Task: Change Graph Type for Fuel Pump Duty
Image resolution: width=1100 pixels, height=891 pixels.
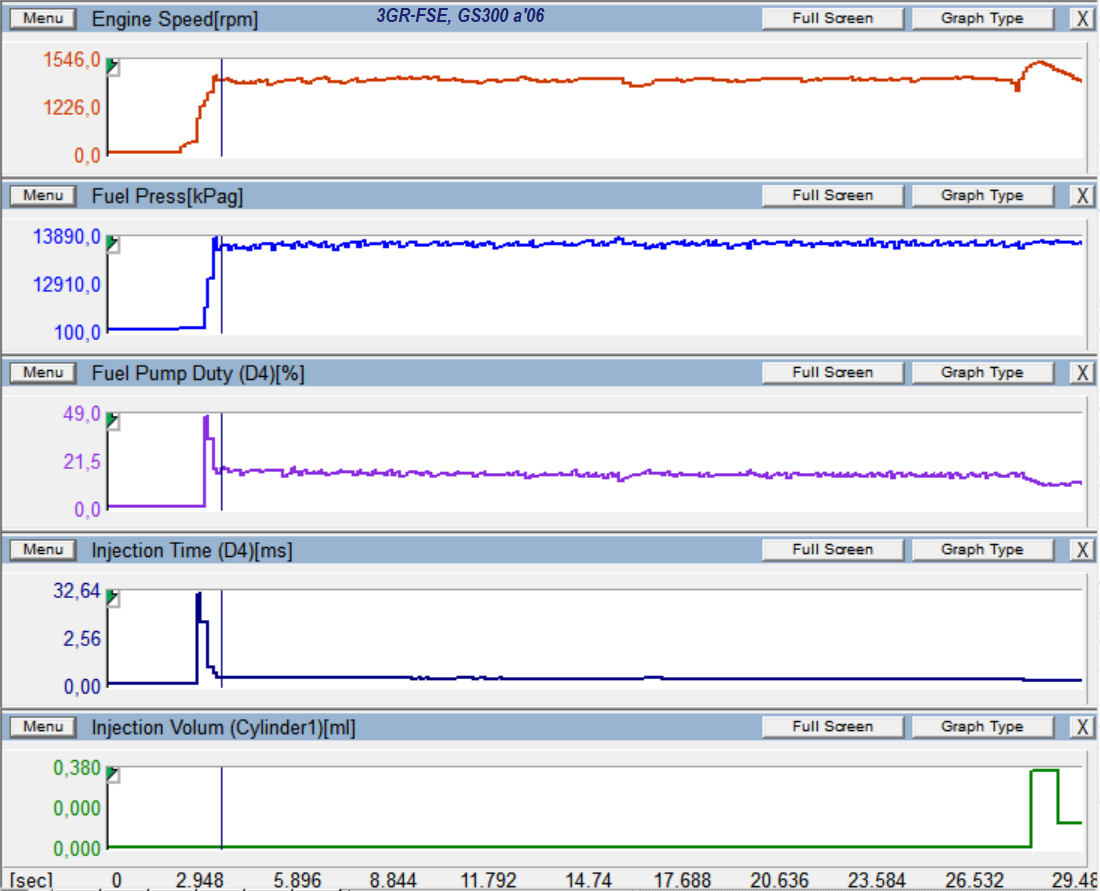Action: [982, 373]
